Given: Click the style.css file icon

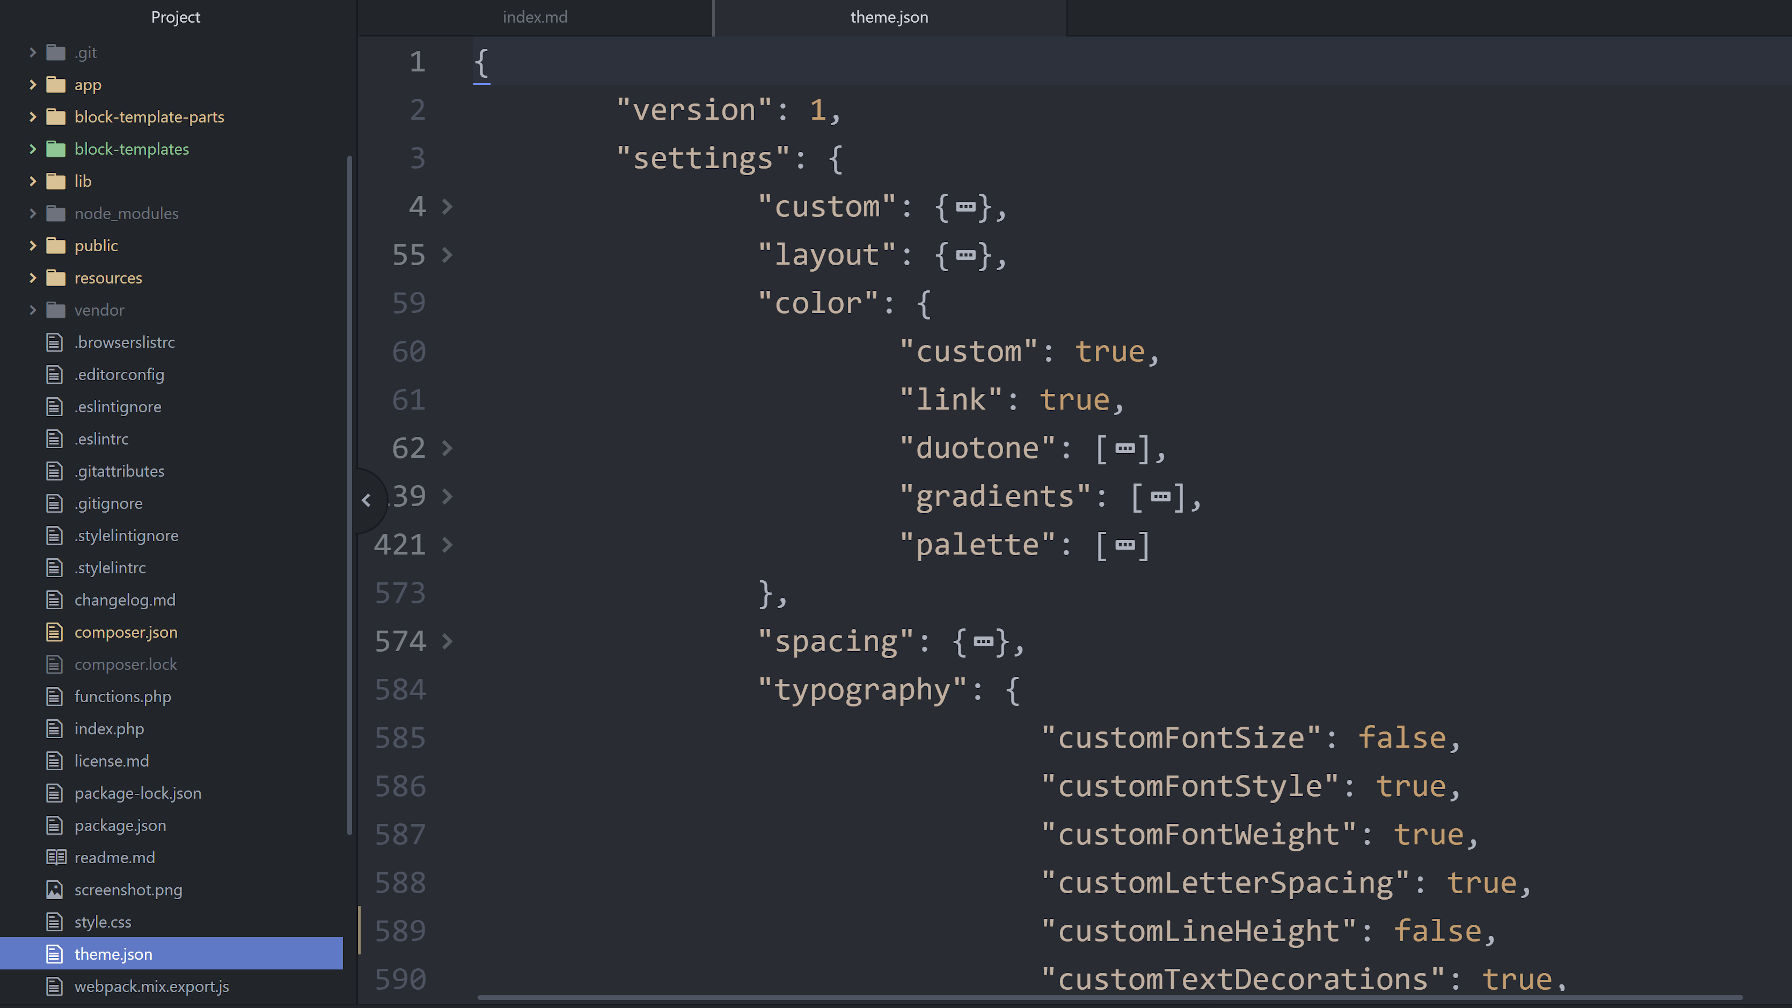Looking at the screenshot, I should 55,921.
